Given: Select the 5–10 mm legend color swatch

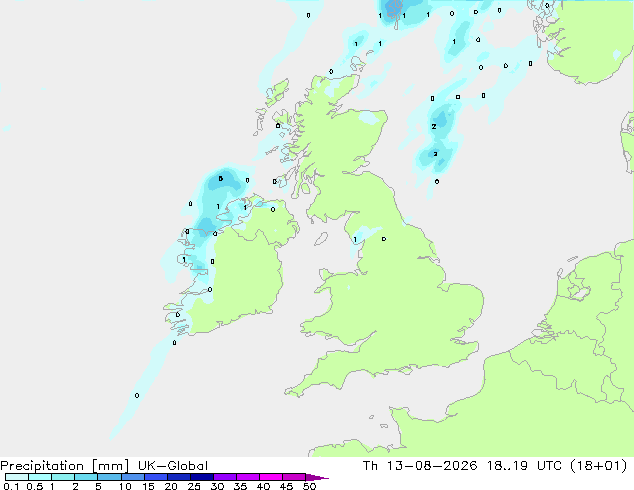Looking at the screenshot, I should [109, 477].
